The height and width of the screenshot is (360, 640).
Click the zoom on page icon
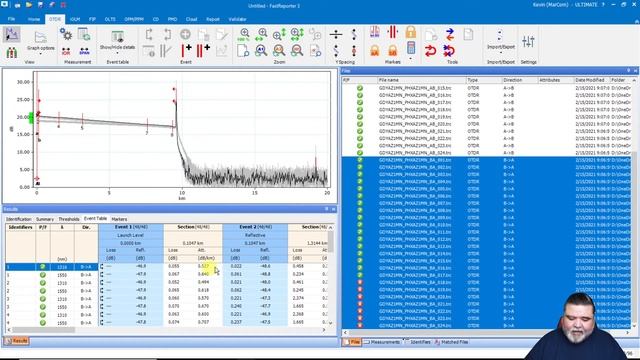pos(243,51)
